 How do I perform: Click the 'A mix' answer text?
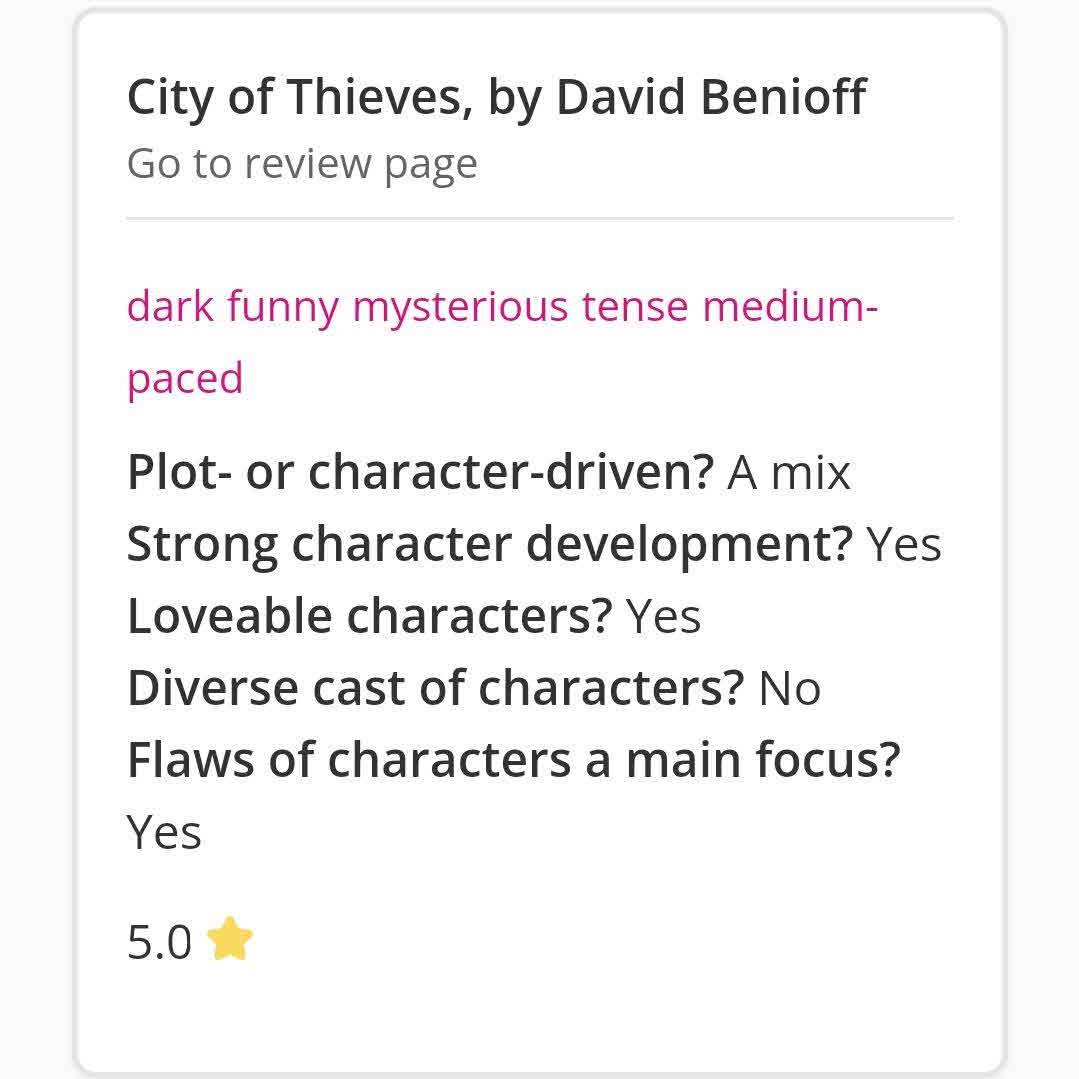(789, 472)
